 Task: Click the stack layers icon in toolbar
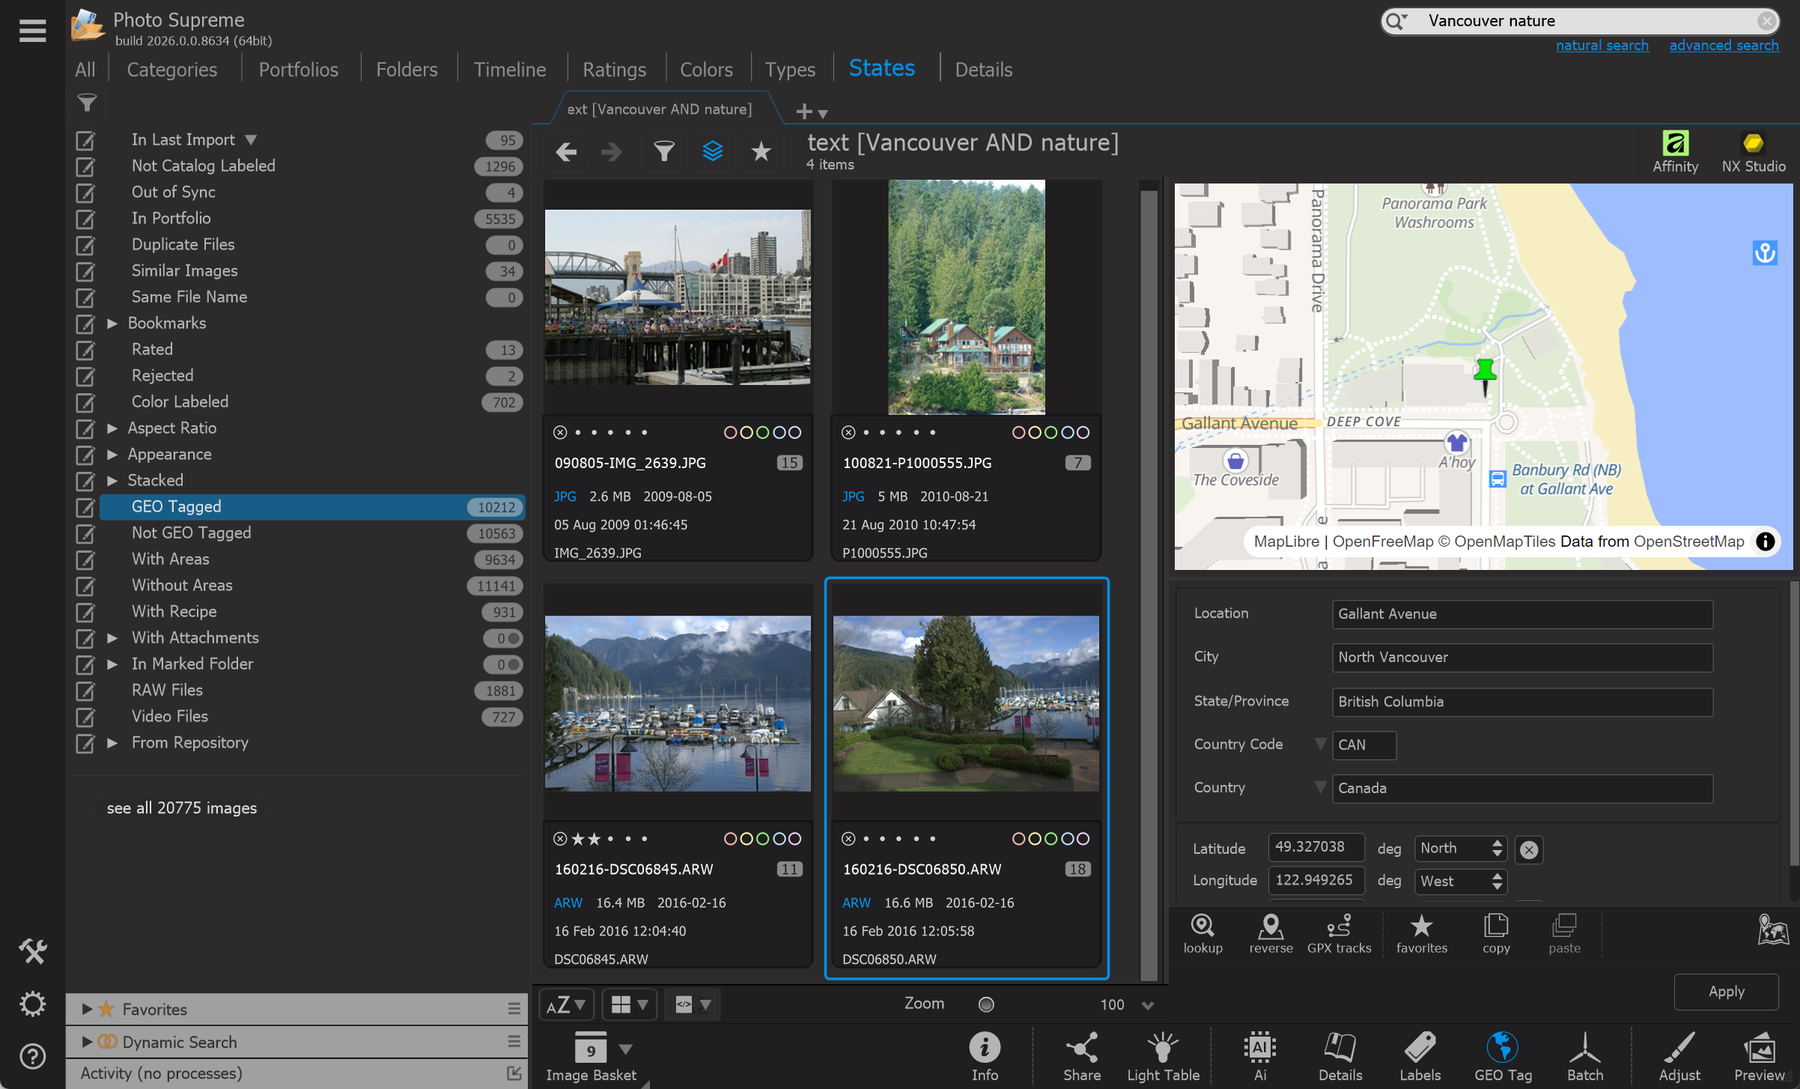712,151
